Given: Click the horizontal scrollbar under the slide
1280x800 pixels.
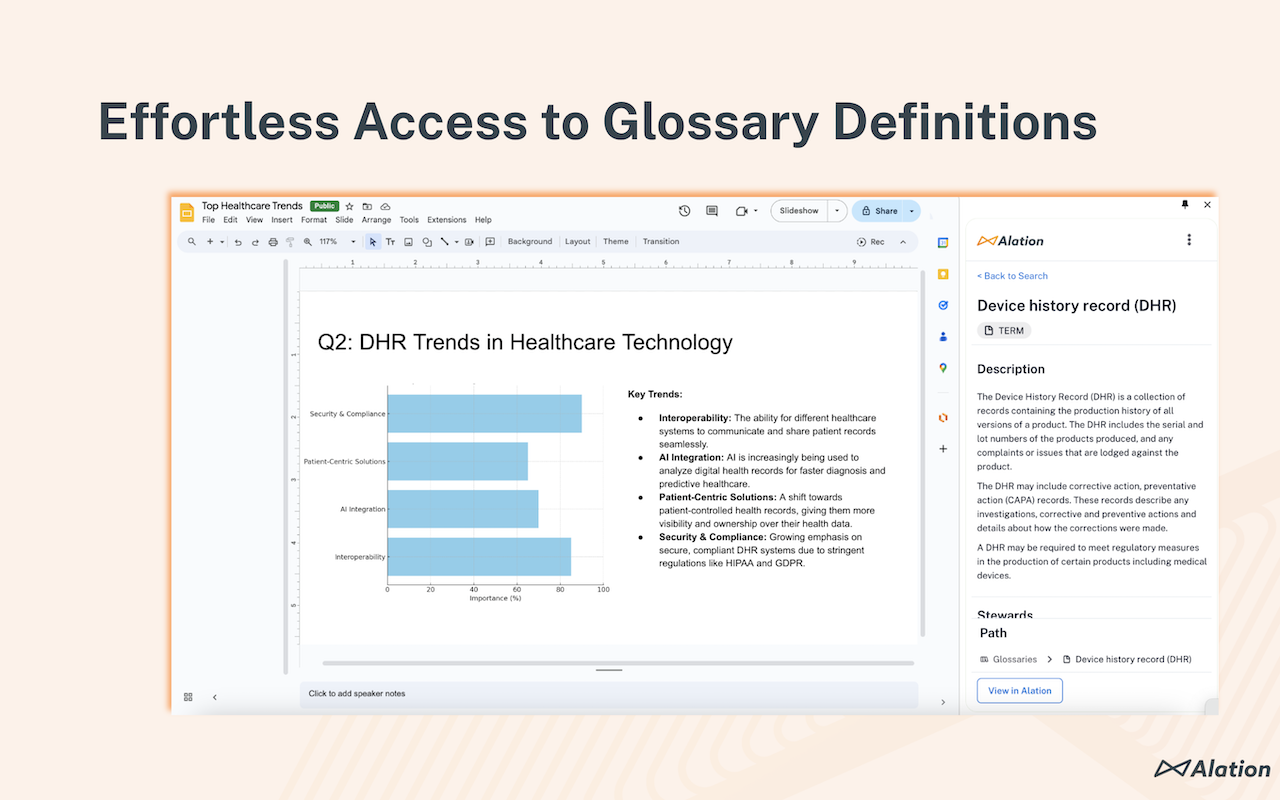Looking at the screenshot, I should (618, 663).
